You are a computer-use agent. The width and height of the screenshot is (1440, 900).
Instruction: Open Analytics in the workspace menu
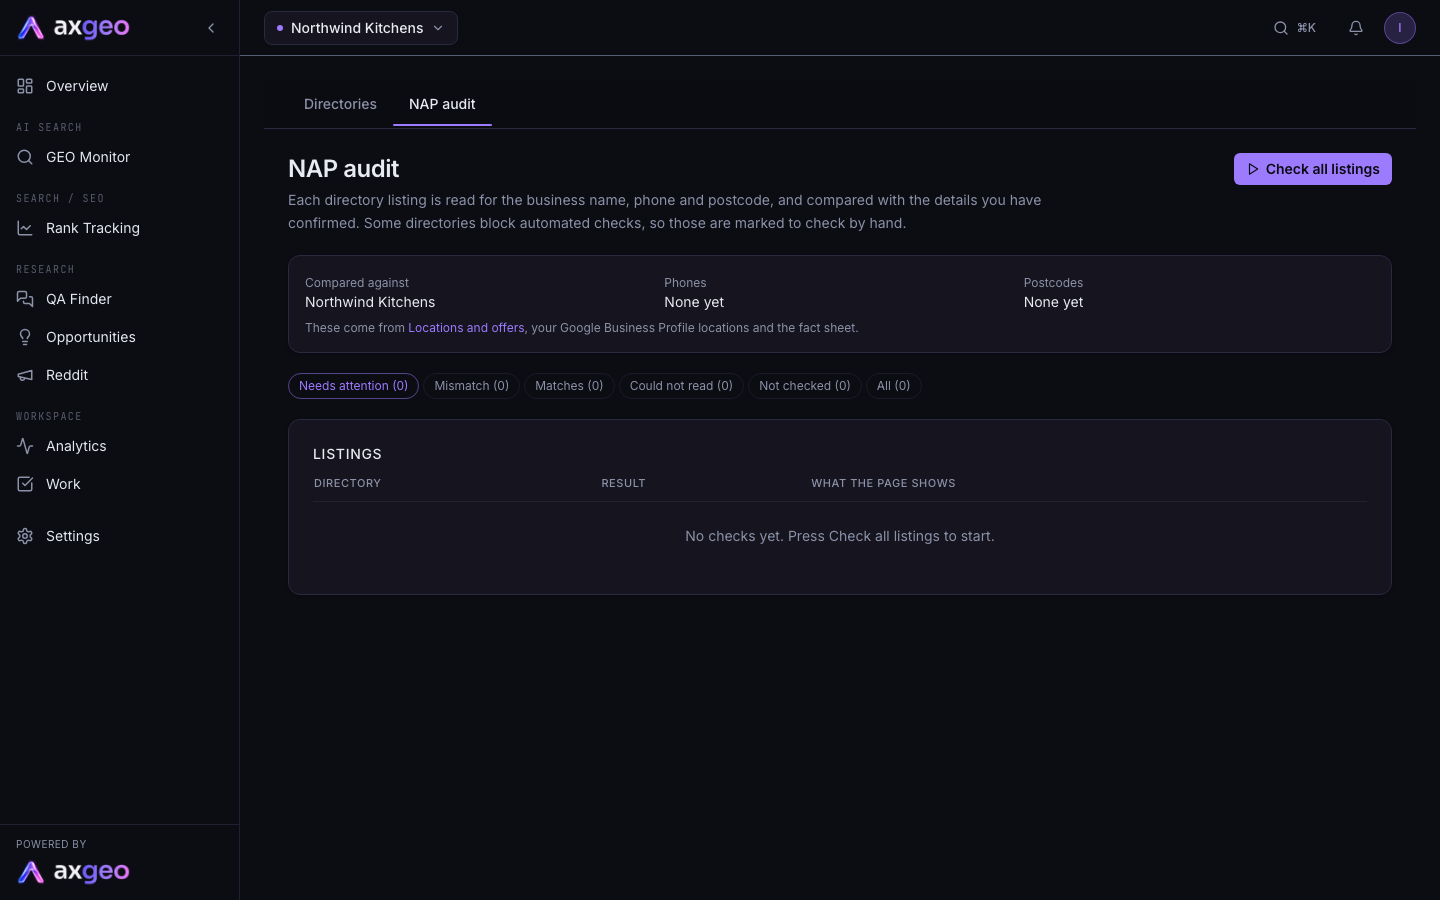click(120, 446)
